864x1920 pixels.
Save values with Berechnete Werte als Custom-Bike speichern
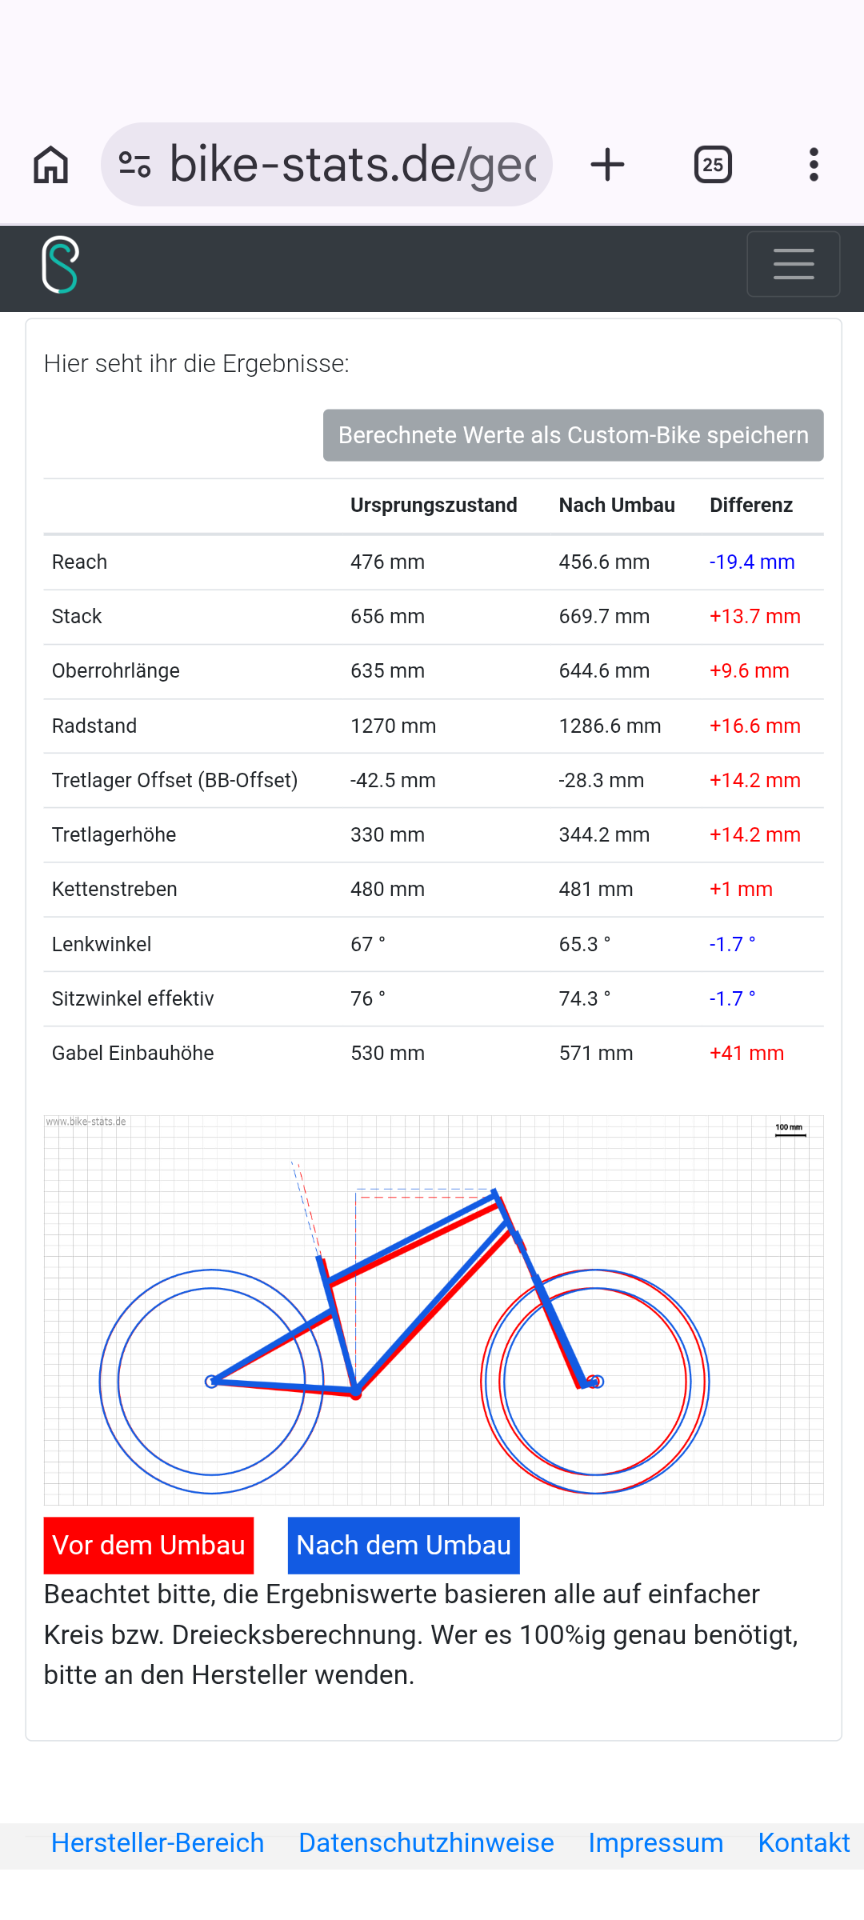click(573, 435)
